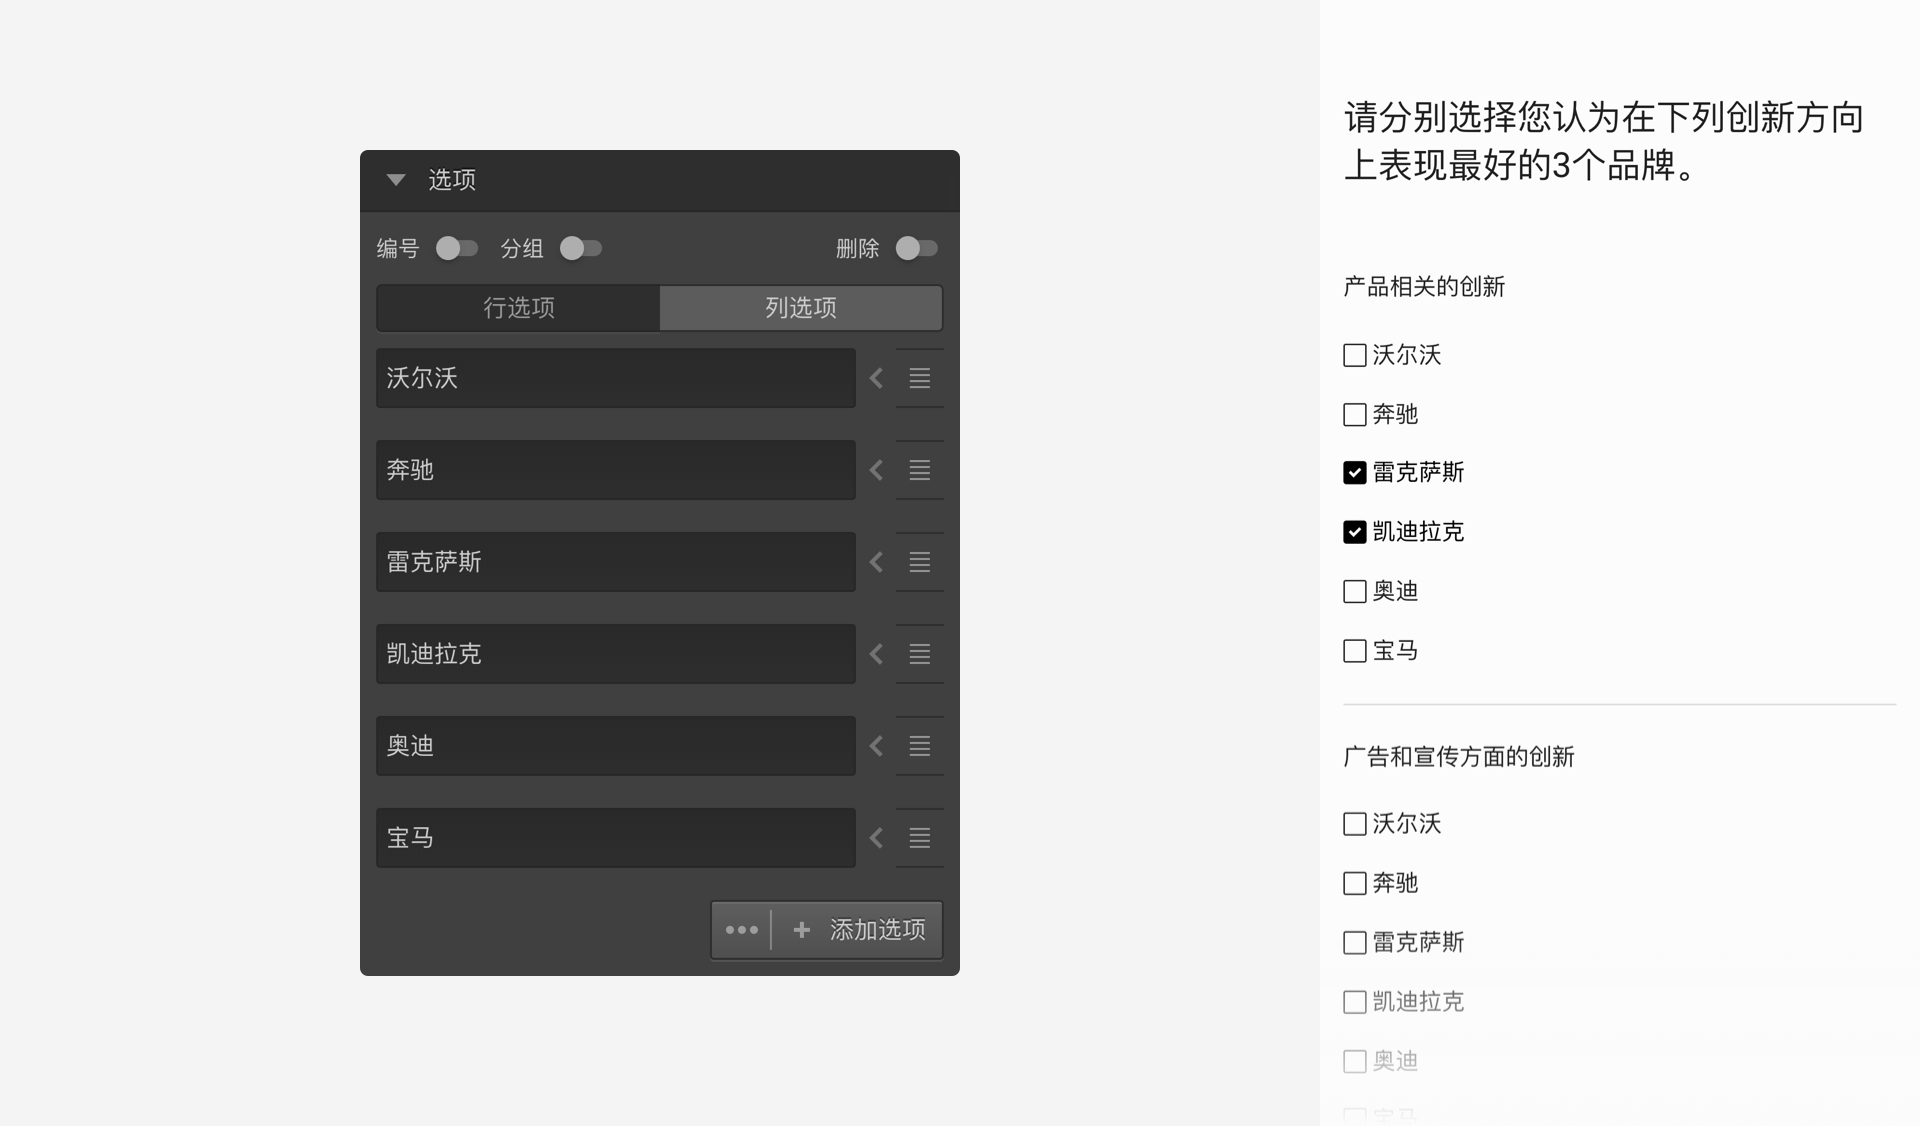Viewport: 1920px width, 1126px height.
Task: Switch to the 行选项 tab
Action: click(518, 308)
